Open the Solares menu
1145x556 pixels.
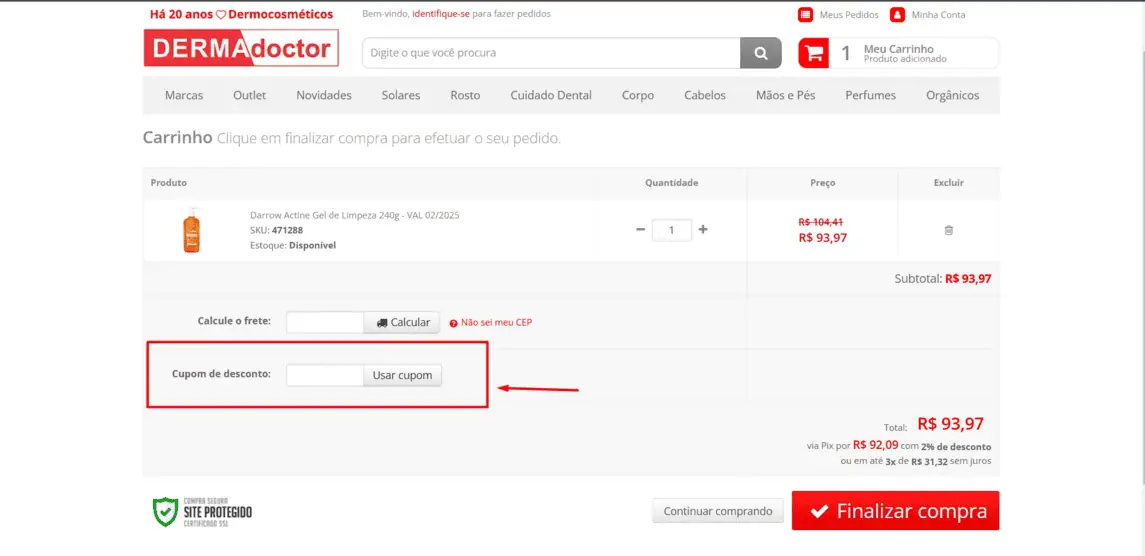[x=401, y=95]
